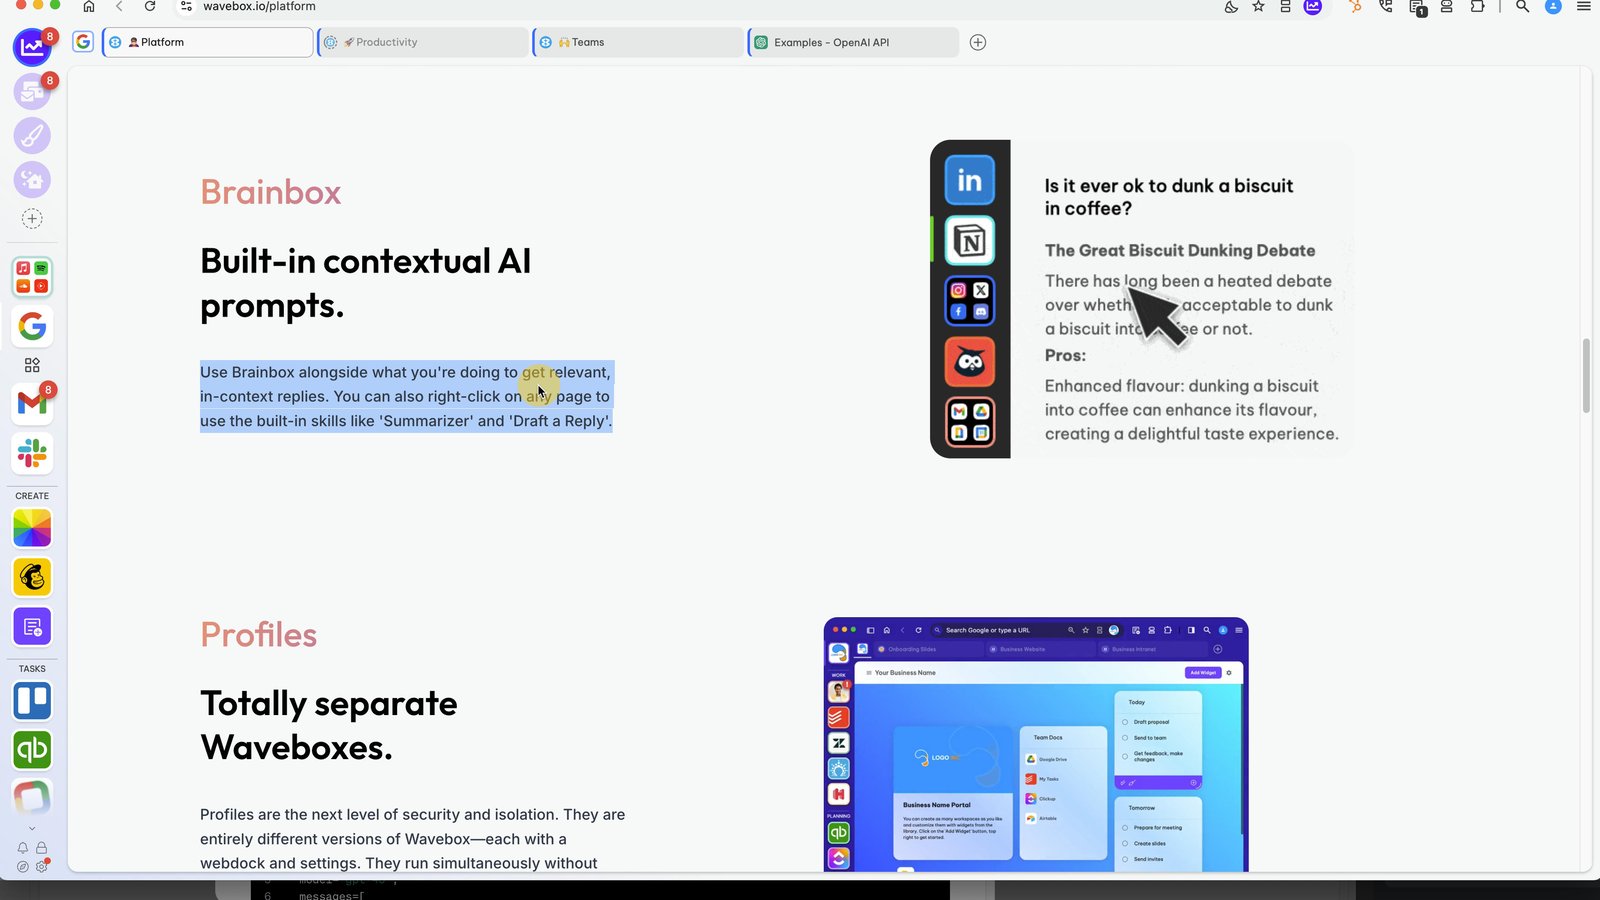Switch to the Platform tab
The width and height of the screenshot is (1600, 900).
pyautogui.click(x=208, y=42)
